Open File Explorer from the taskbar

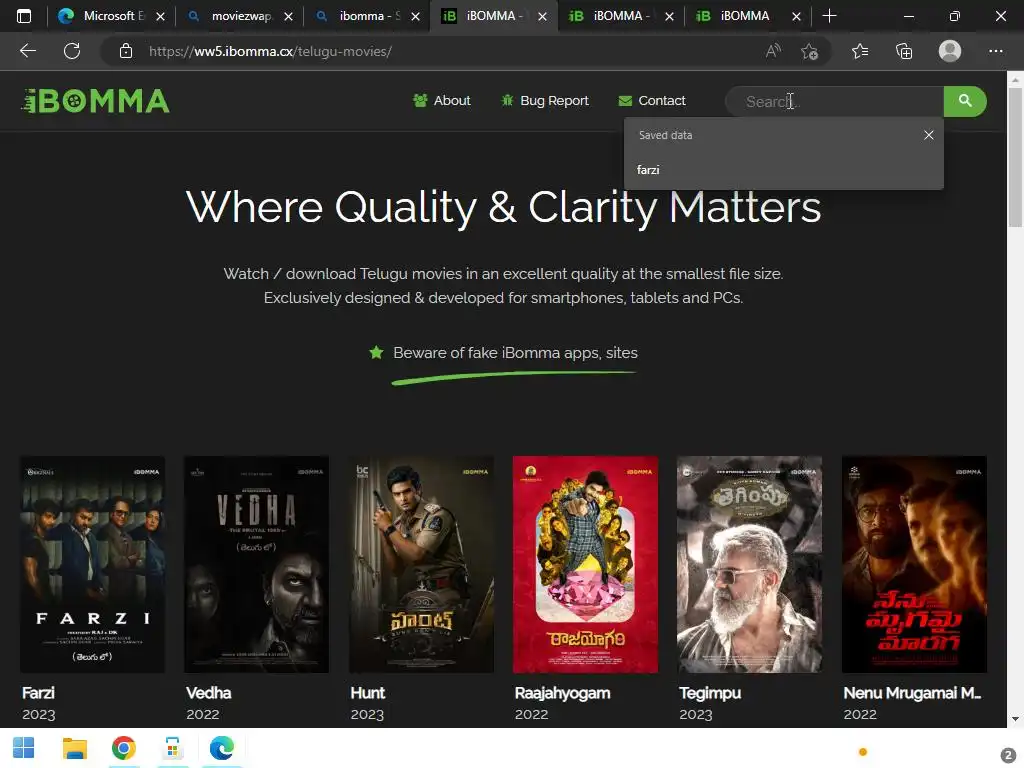point(74,748)
